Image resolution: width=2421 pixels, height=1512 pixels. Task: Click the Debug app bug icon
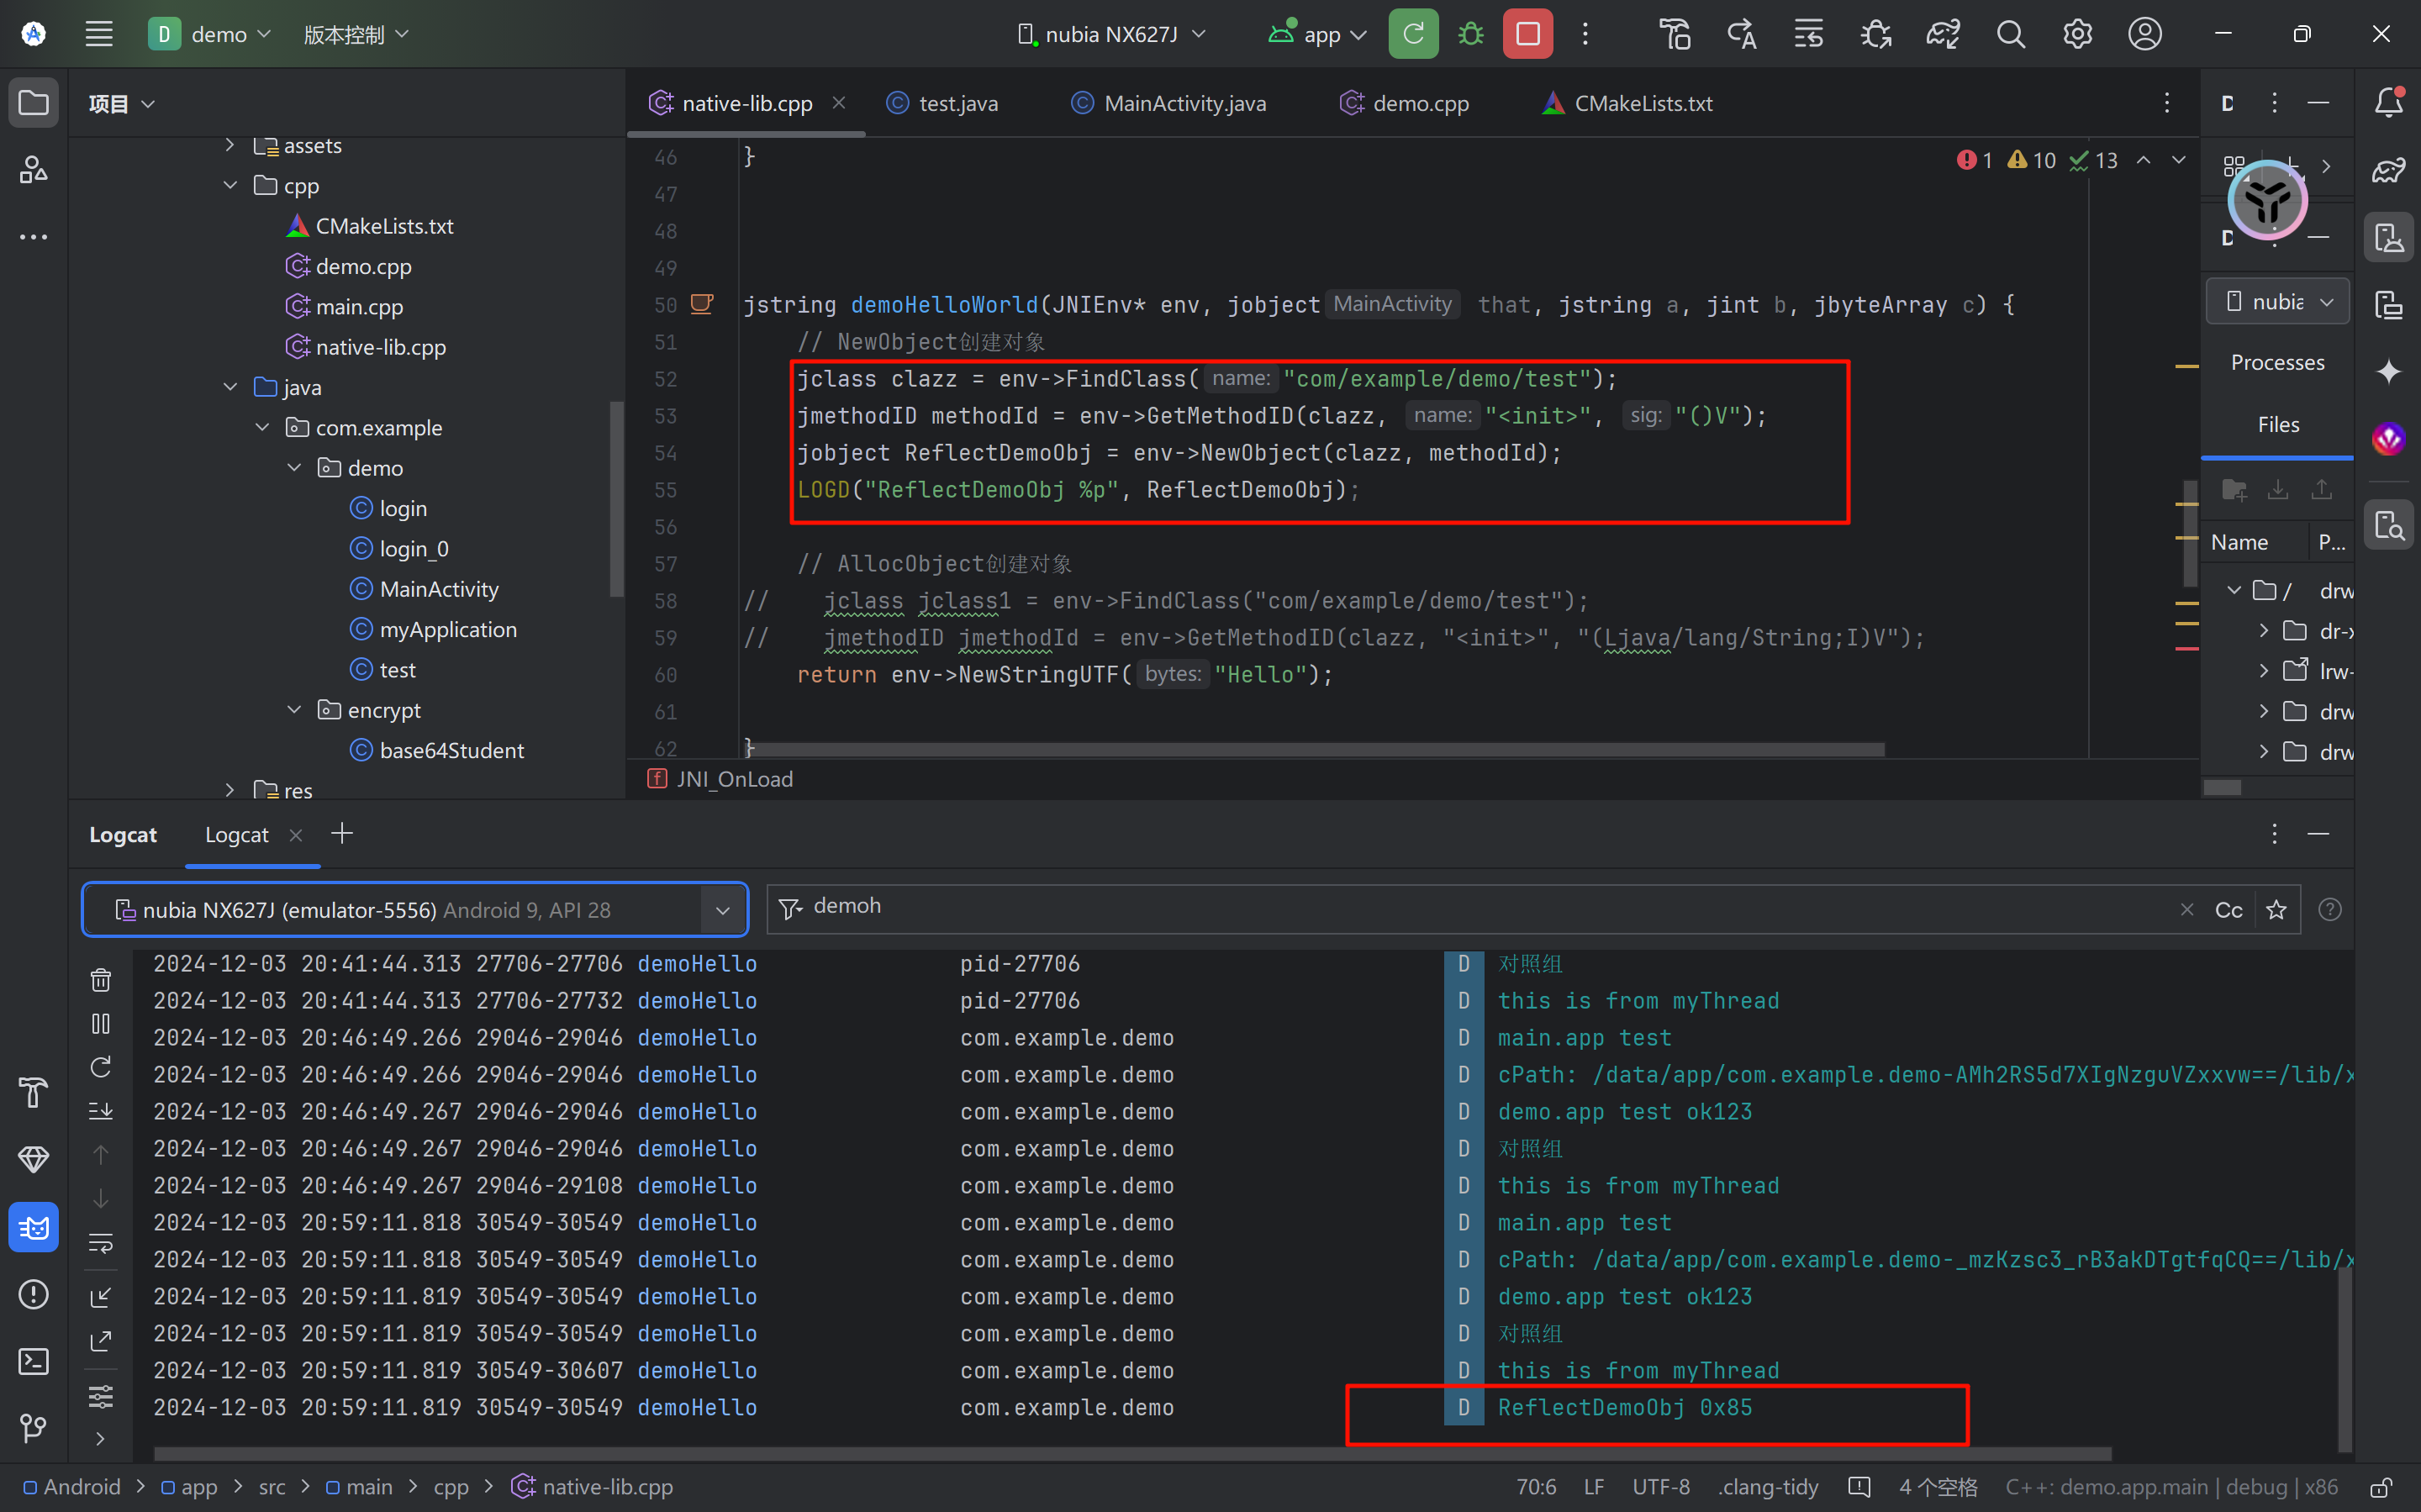click(1470, 34)
